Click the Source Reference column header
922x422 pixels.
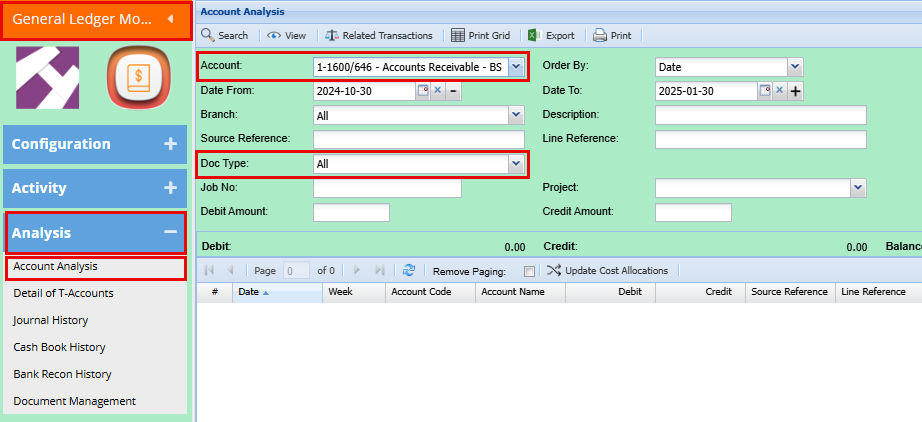tap(790, 292)
